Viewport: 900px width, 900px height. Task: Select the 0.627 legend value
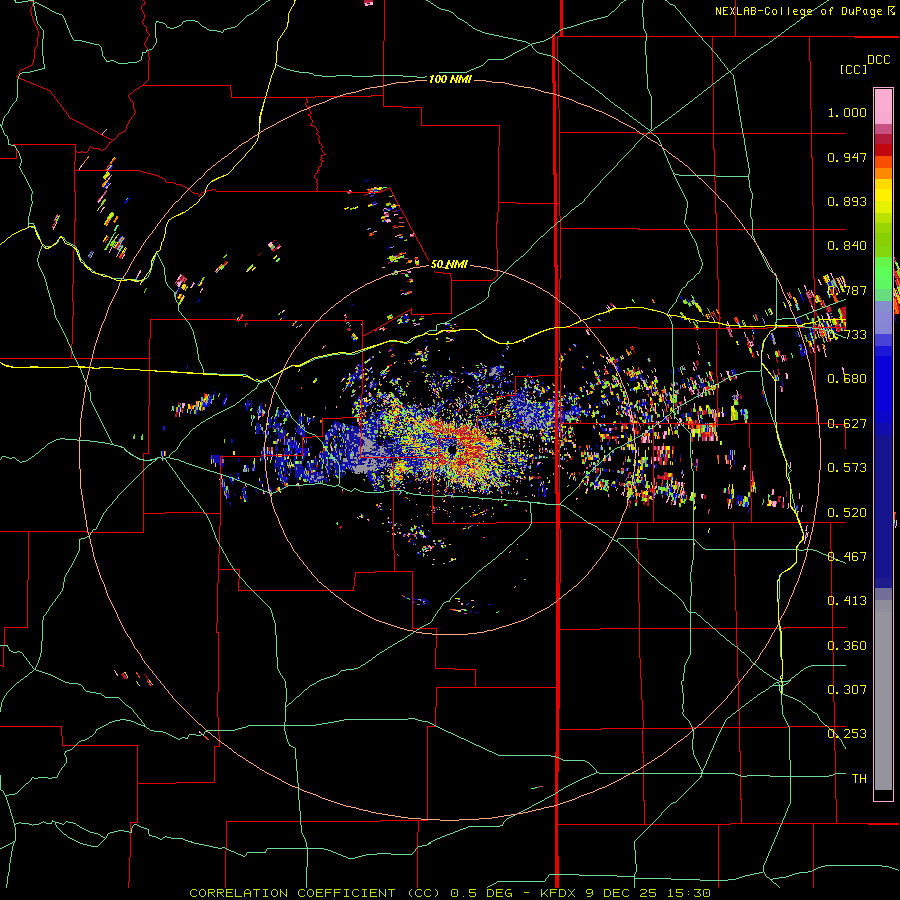[847, 423]
